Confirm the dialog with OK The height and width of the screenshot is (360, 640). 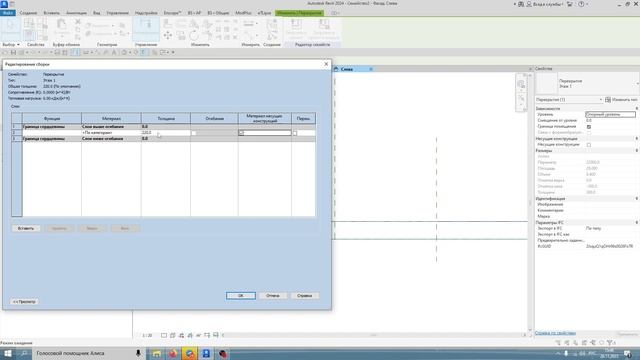coord(241,296)
